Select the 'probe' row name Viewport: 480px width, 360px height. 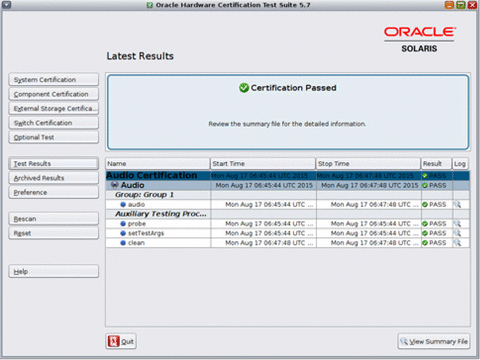tap(137, 224)
